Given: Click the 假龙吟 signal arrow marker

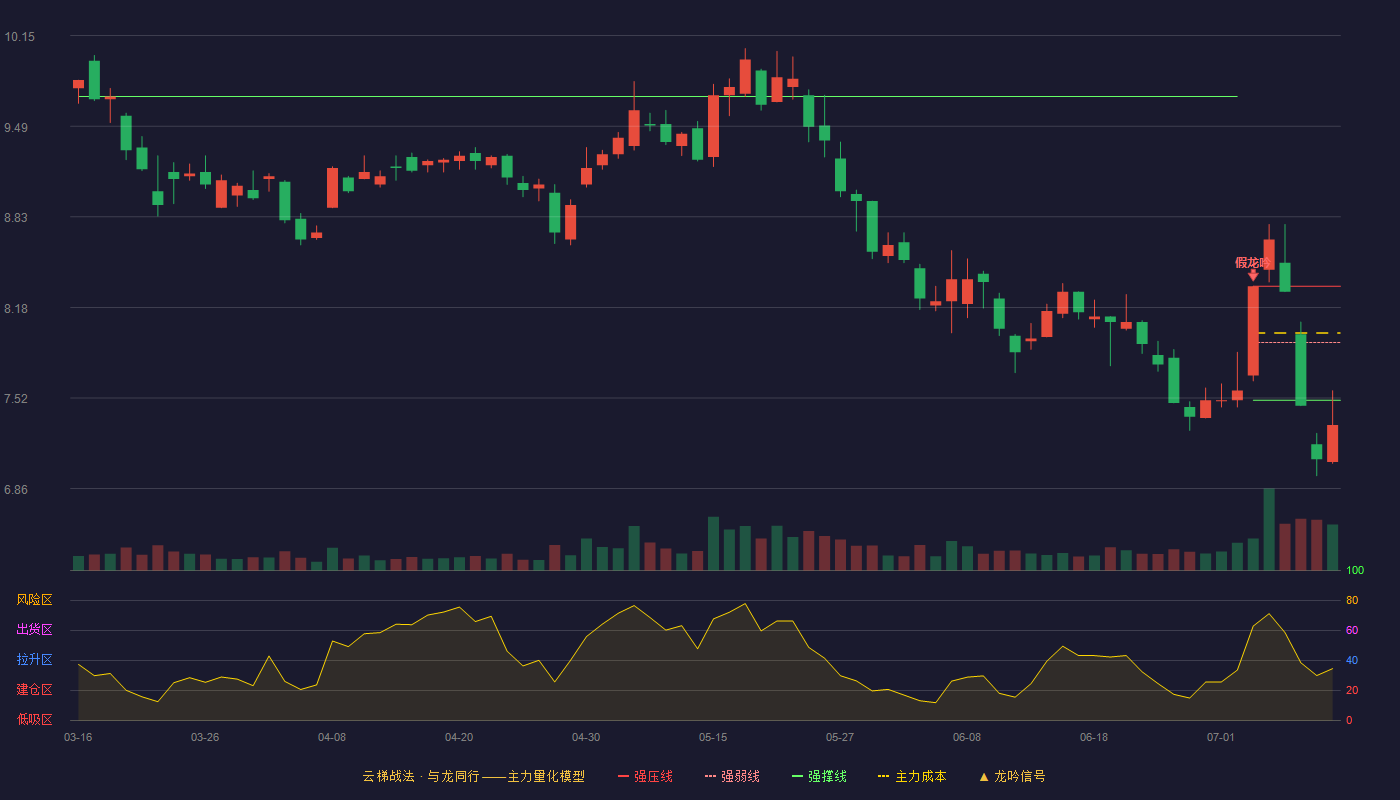Looking at the screenshot, I should pos(1253,275).
